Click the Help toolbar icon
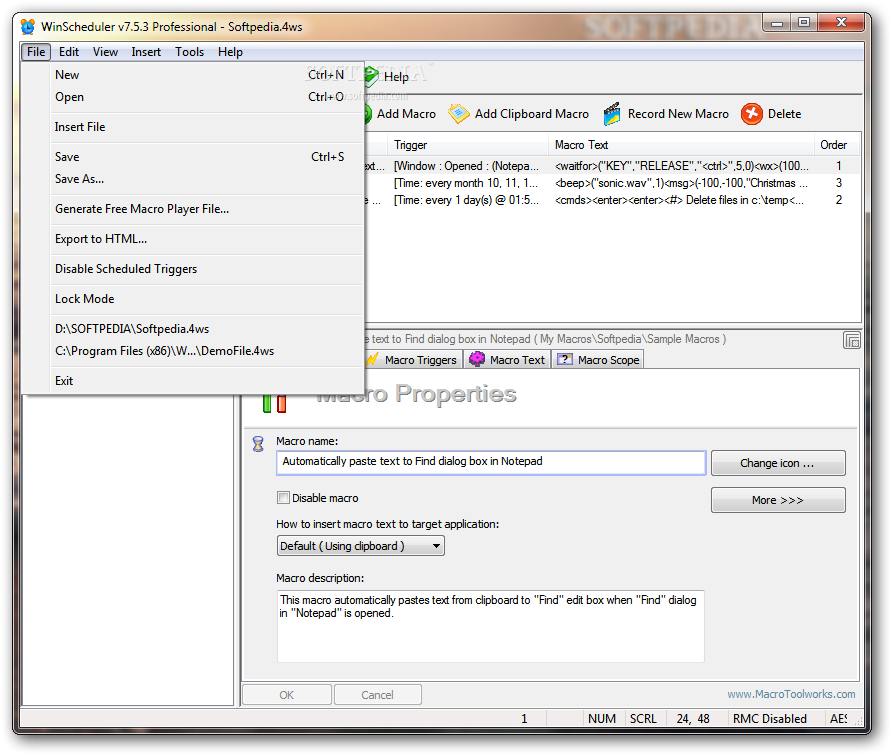Viewport: 892px width, 755px height. pos(371,76)
